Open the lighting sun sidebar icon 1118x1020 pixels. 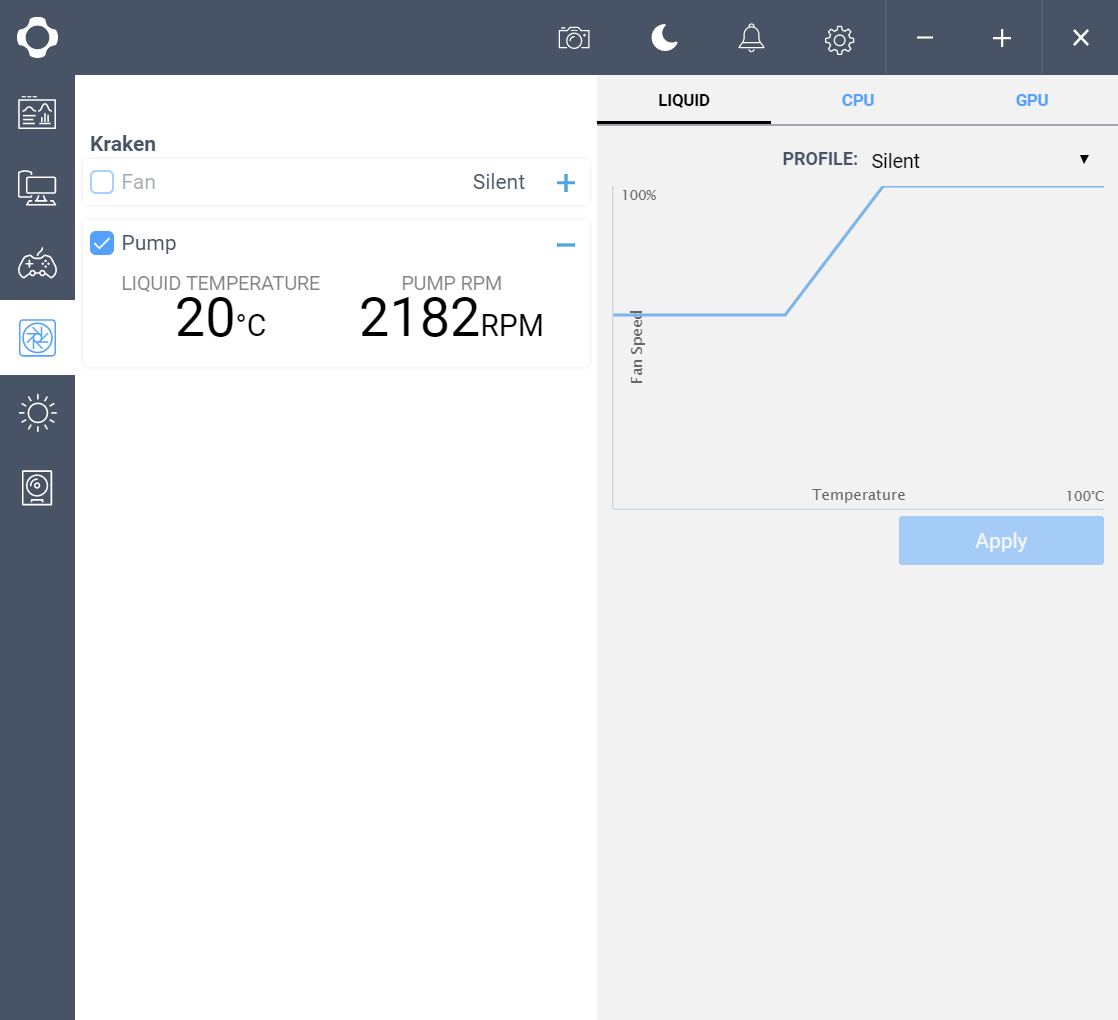[x=37, y=413]
